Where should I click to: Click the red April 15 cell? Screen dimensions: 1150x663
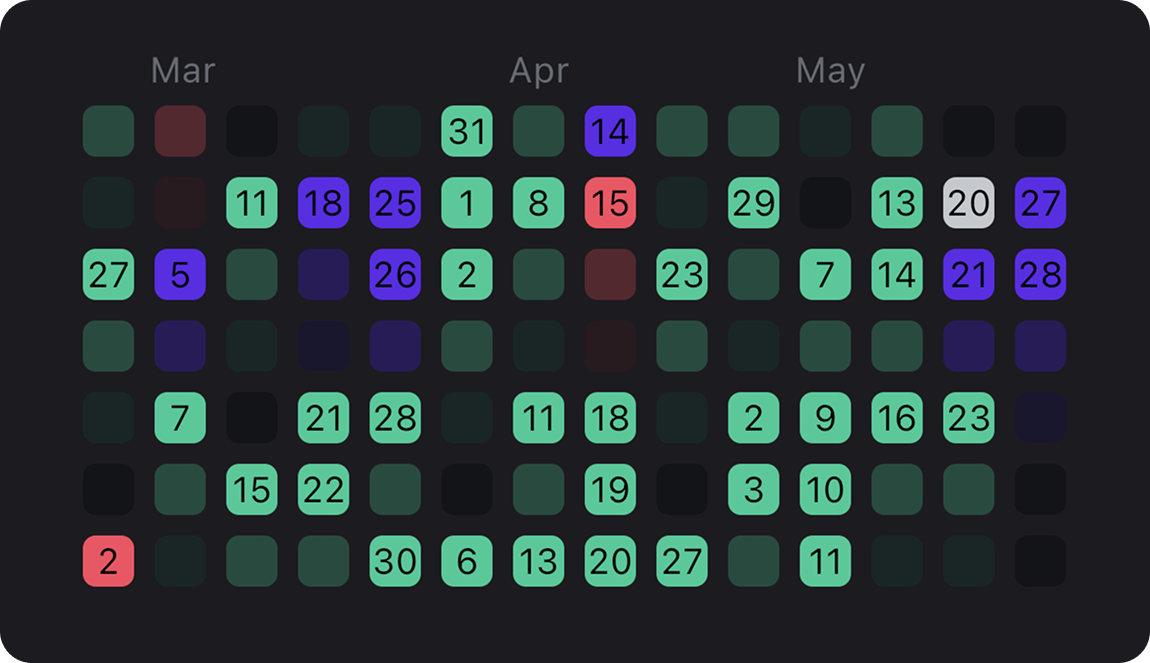(x=610, y=203)
